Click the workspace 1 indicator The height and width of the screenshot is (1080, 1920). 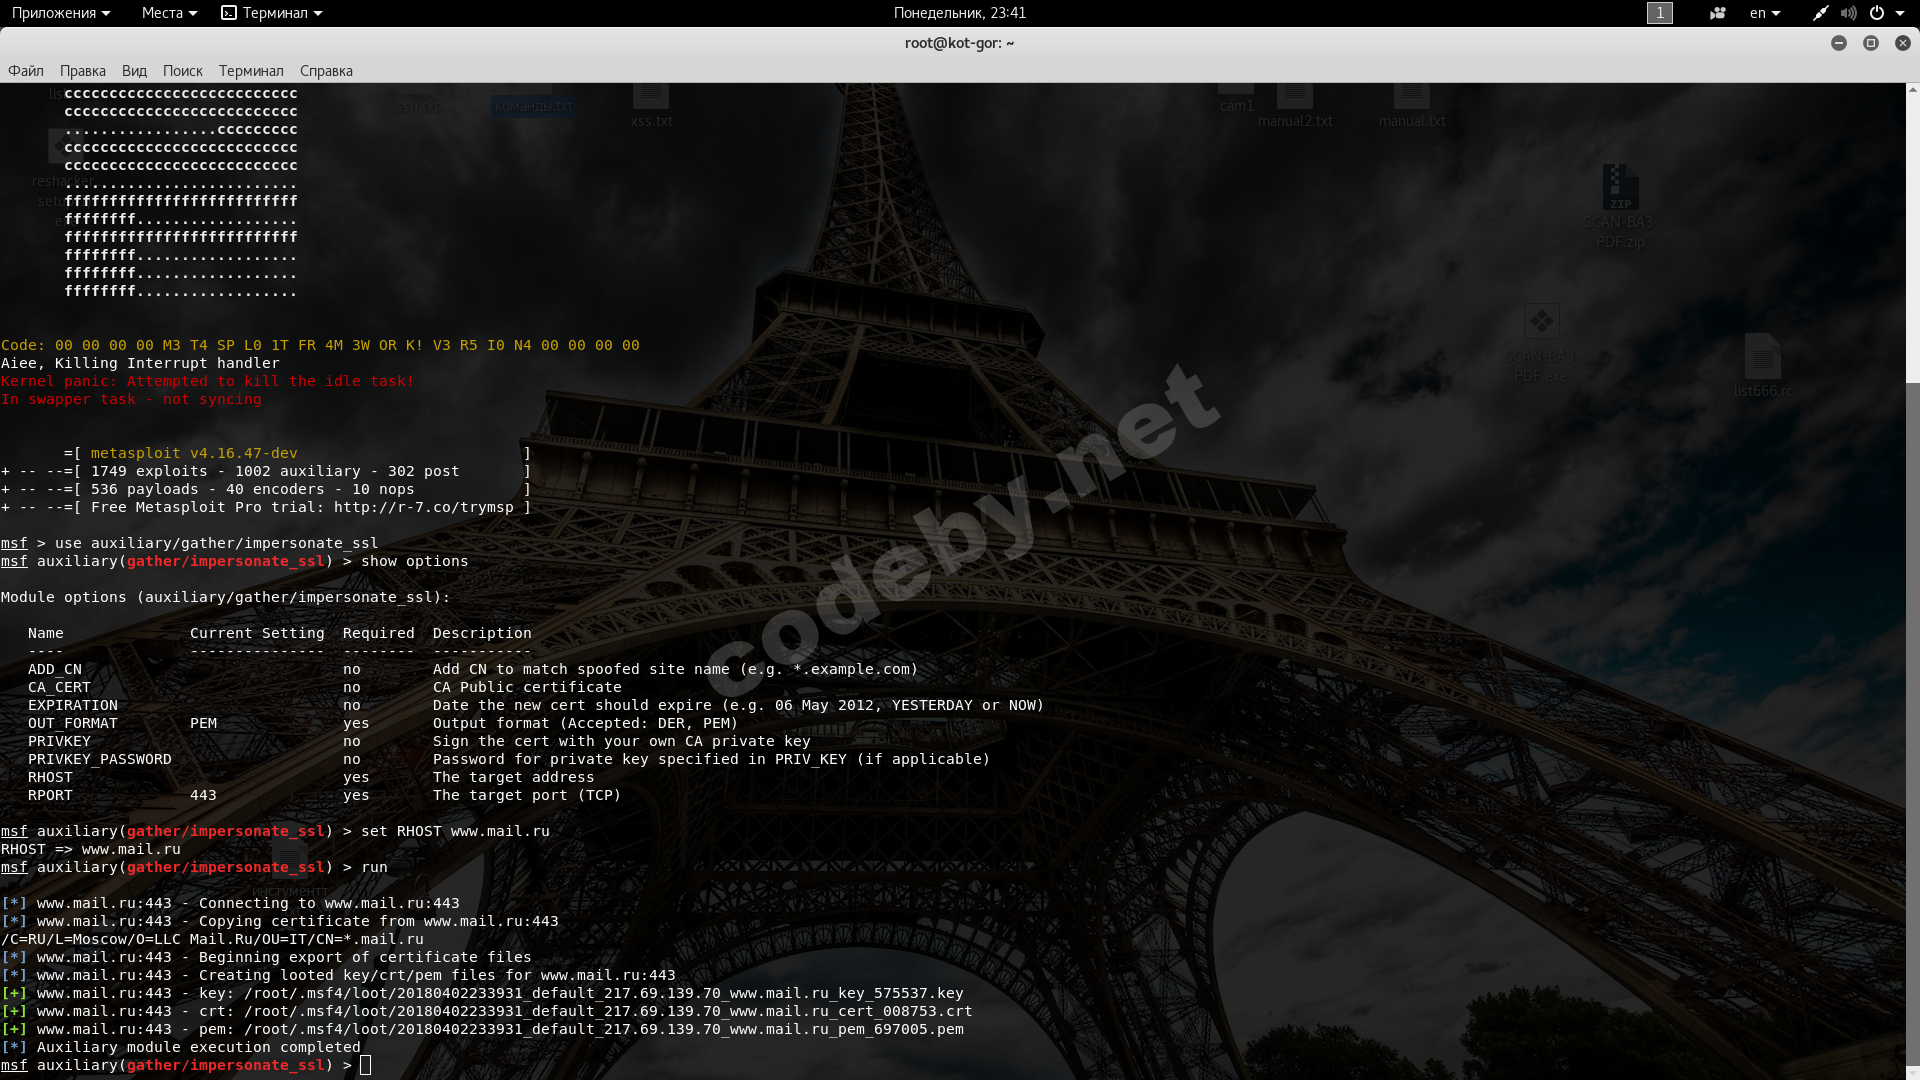[x=1659, y=13]
